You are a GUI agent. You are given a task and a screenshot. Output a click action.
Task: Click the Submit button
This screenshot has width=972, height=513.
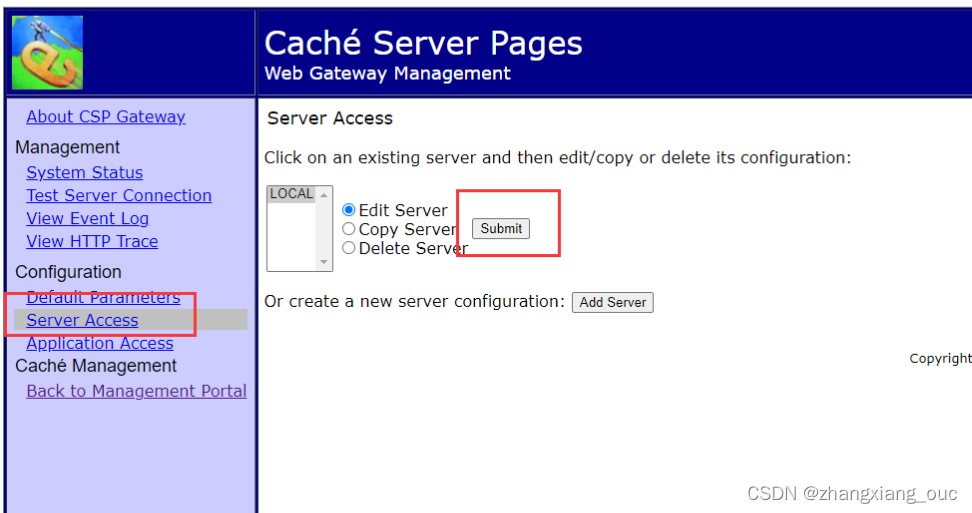[x=501, y=229]
